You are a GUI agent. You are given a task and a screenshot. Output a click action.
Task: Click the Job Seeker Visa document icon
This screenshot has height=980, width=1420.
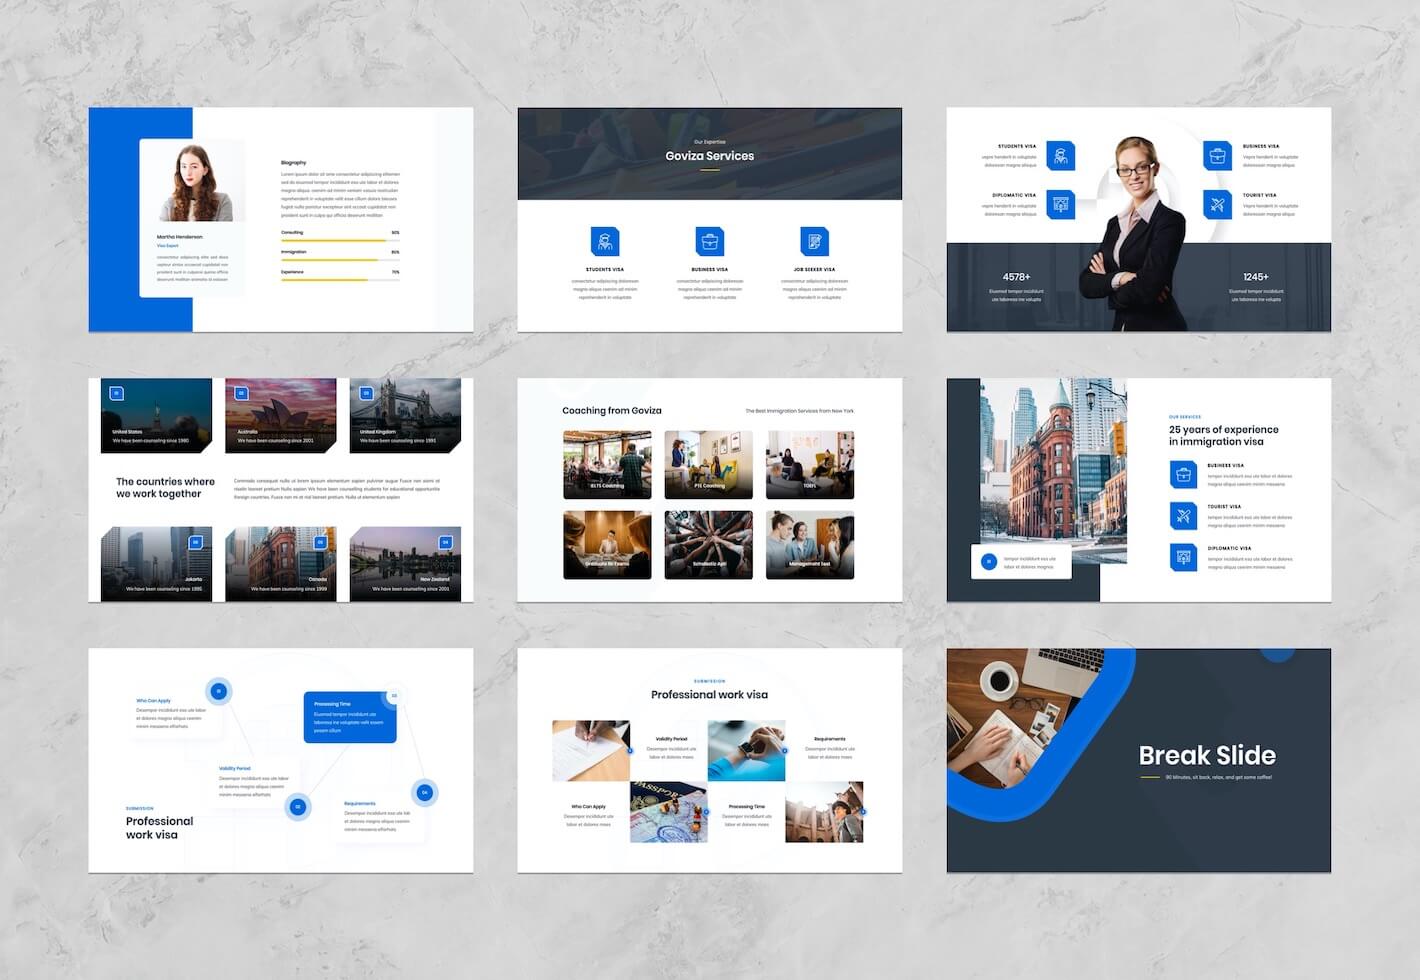pos(814,241)
